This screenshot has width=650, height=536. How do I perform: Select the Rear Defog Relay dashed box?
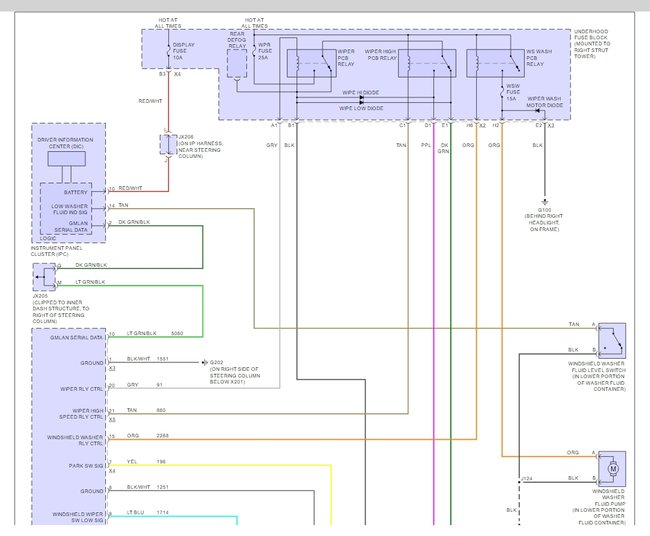[x=237, y=64]
